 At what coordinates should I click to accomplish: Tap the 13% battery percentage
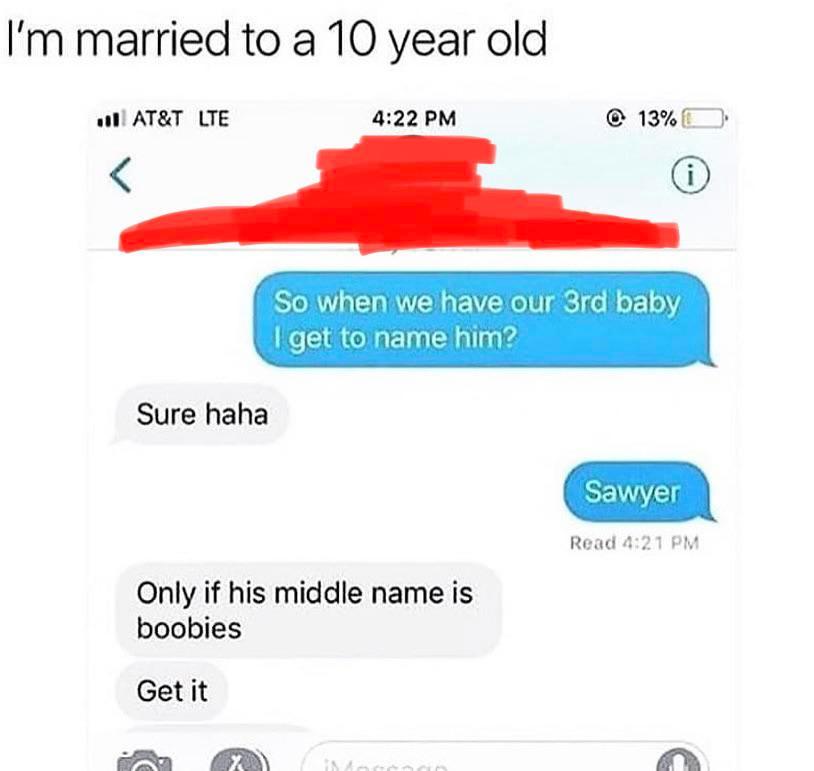click(657, 119)
